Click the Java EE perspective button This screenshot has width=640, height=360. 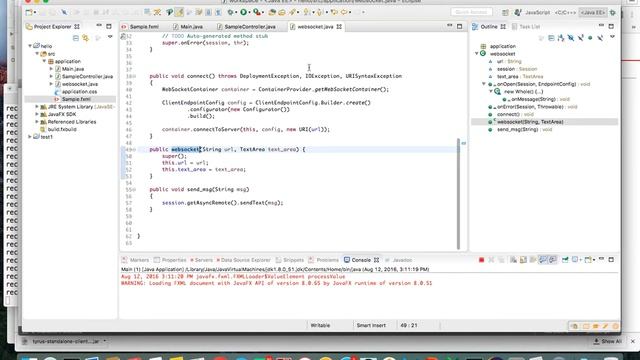pos(593,13)
